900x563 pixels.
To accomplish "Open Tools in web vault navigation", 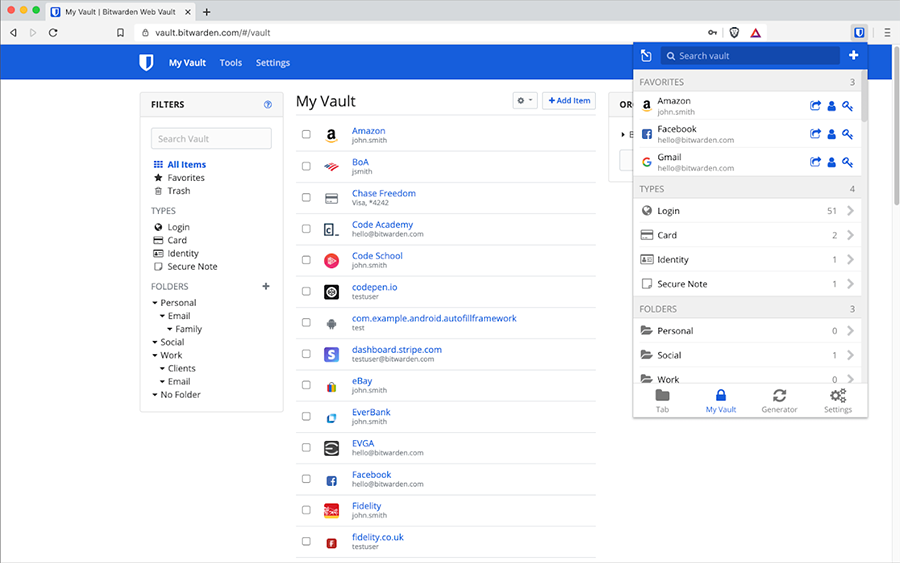I will point(231,63).
